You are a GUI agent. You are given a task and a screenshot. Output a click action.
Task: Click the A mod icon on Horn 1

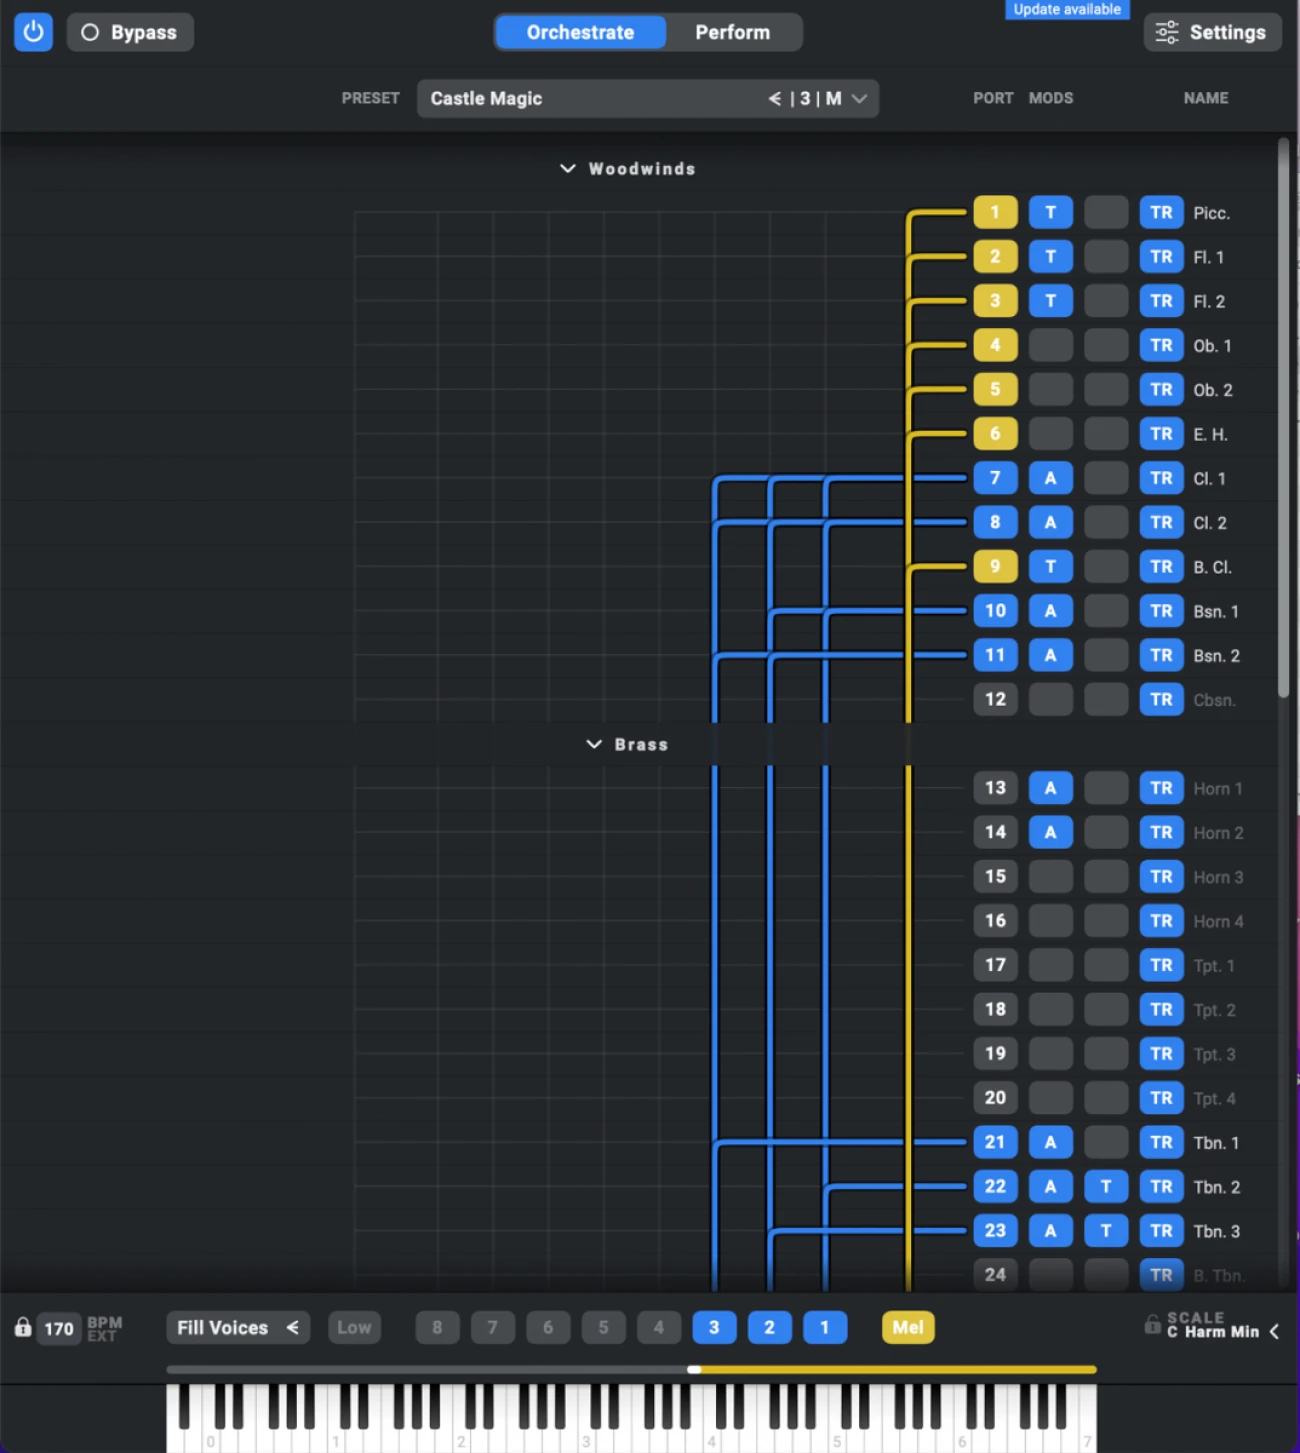(x=1050, y=788)
